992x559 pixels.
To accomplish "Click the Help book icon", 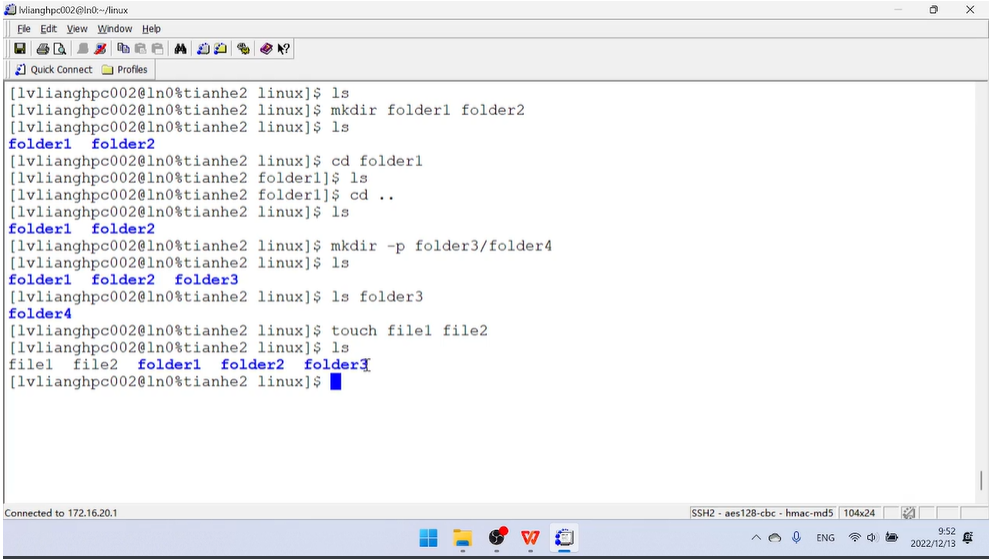I will (266, 49).
